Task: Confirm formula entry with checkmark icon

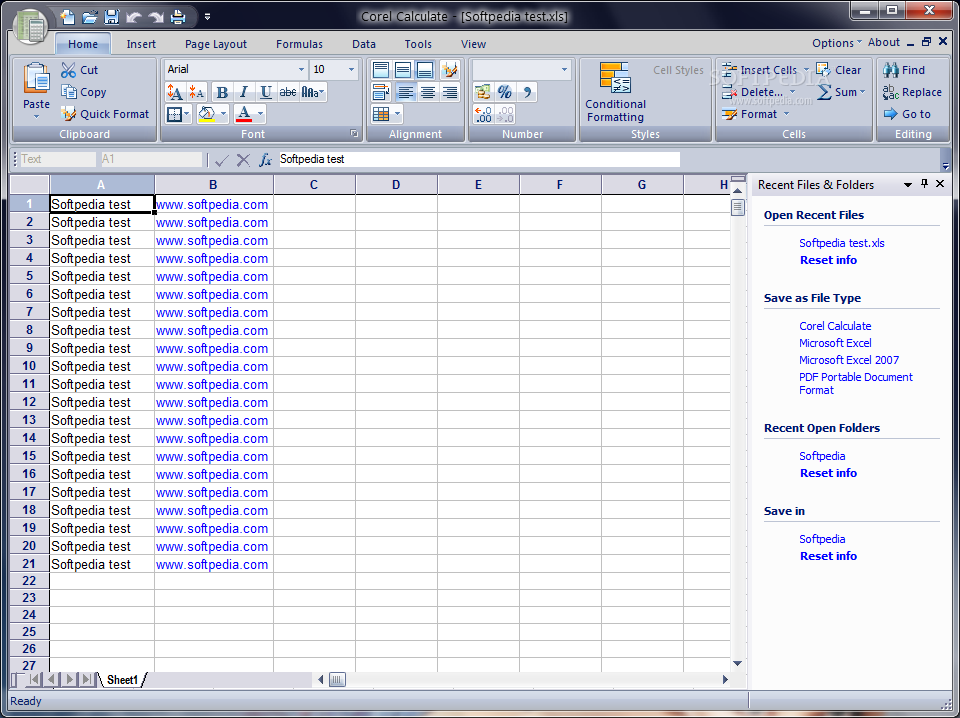Action: click(222, 160)
